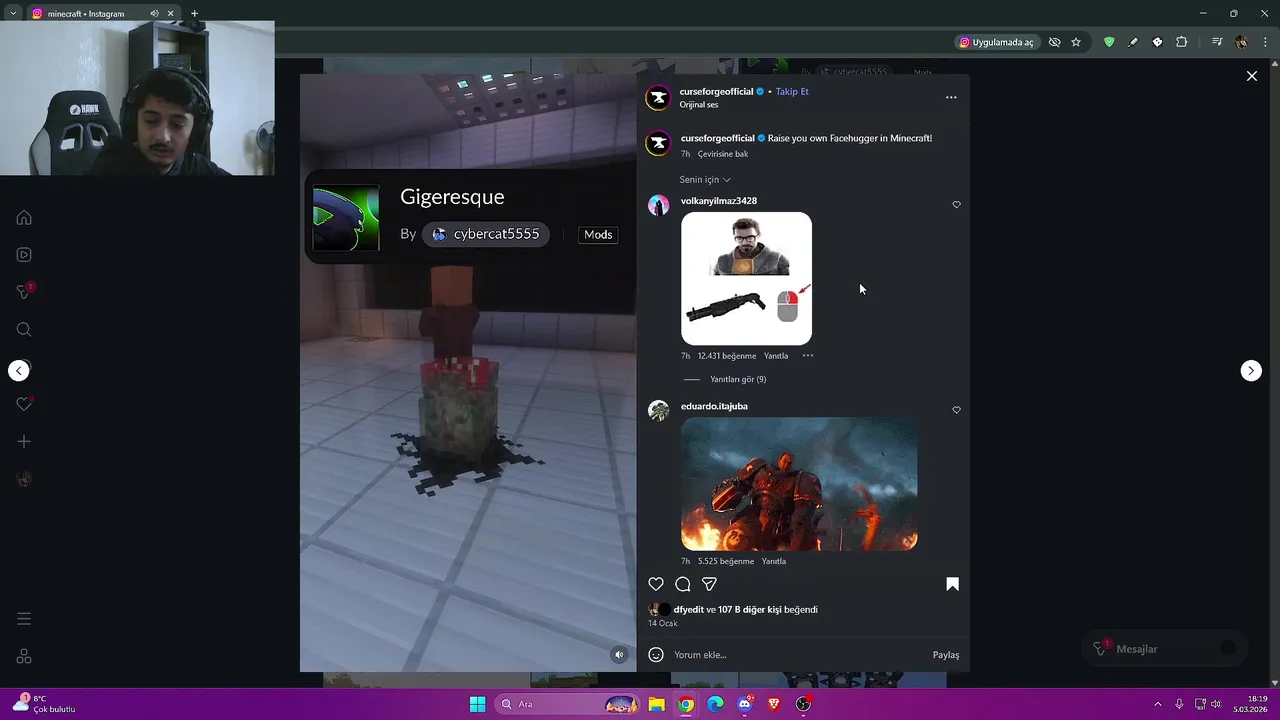This screenshot has height=720, width=1280.
Task: Go to the previous post
Action: point(19,371)
